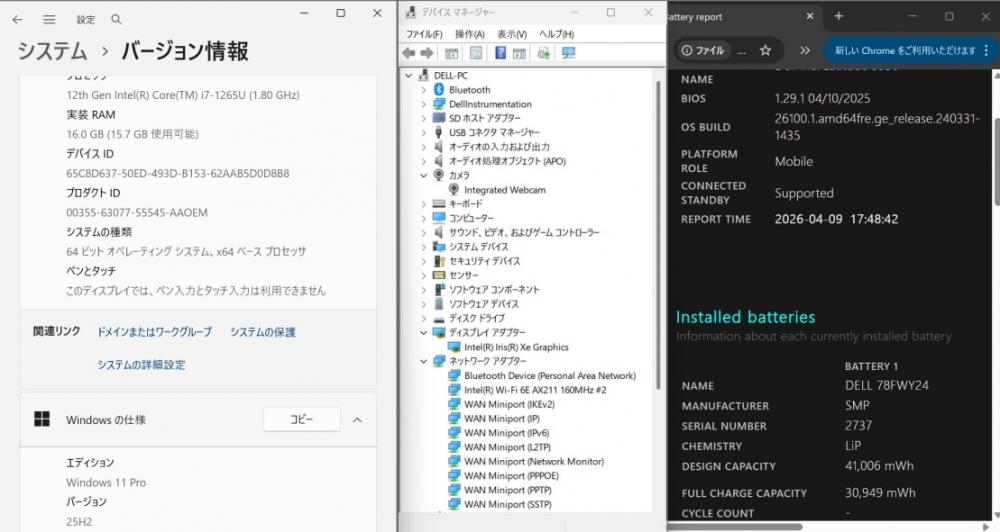Select WAN Miniport (Network Monitor) adapter
The width and height of the screenshot is (1000, 532).
click(534, 461)
